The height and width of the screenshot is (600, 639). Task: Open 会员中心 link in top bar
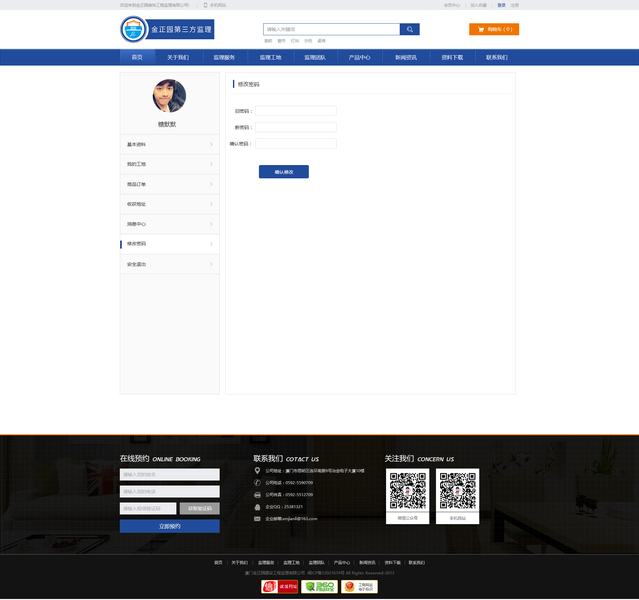pos(452,5)
